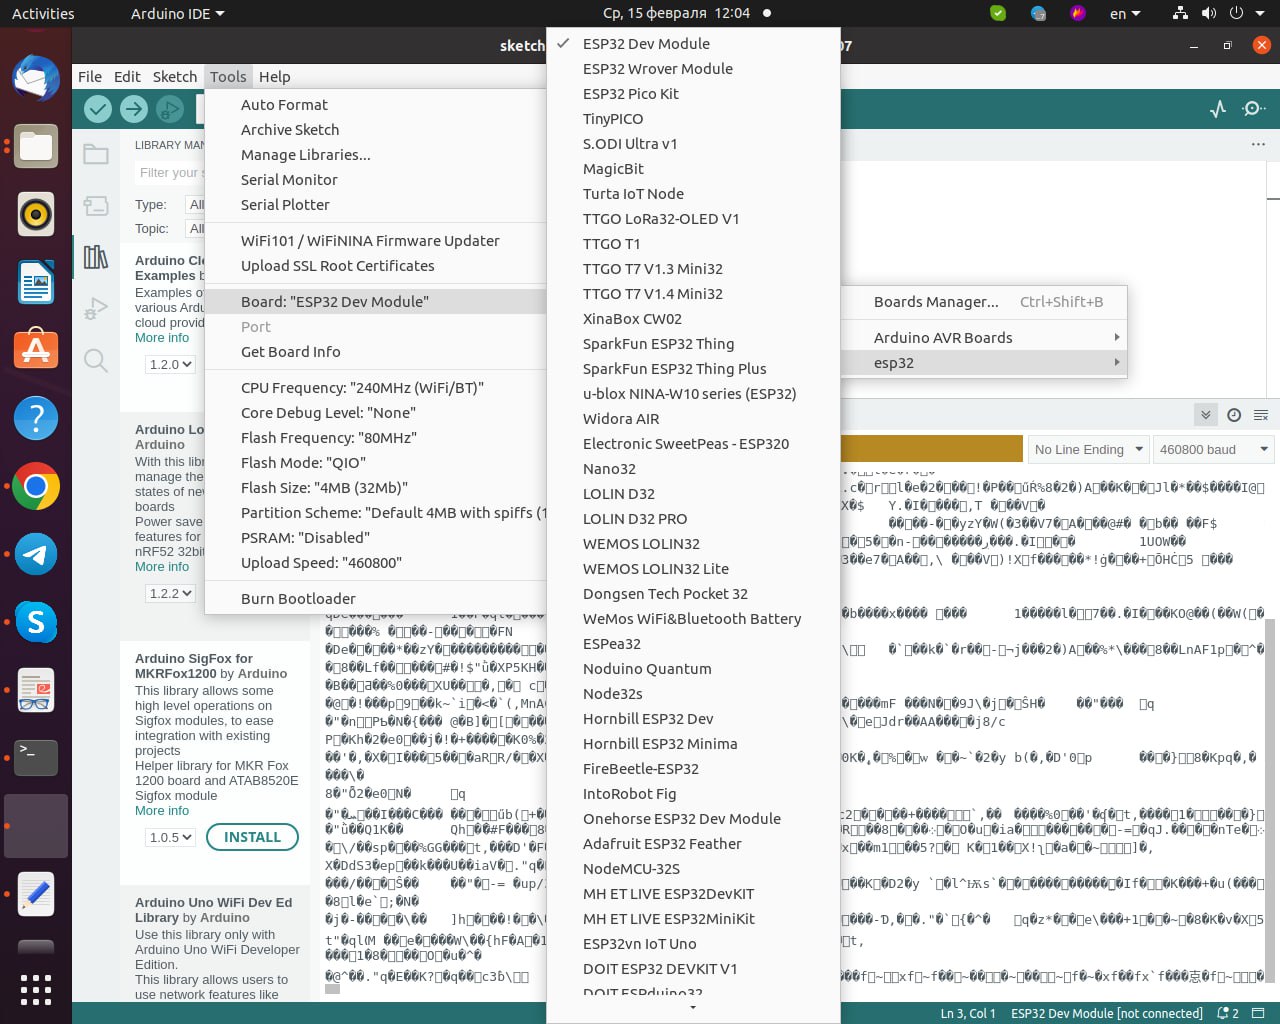Image resolution: width=1280 pixels, height=1024 pixels.
Task: Open the Serial Plotter waveform icon
Action: tap(1218, 109)
